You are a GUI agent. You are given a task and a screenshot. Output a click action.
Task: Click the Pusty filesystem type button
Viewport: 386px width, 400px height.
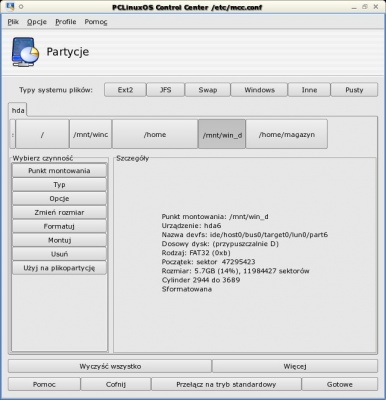tap(354, 90)
